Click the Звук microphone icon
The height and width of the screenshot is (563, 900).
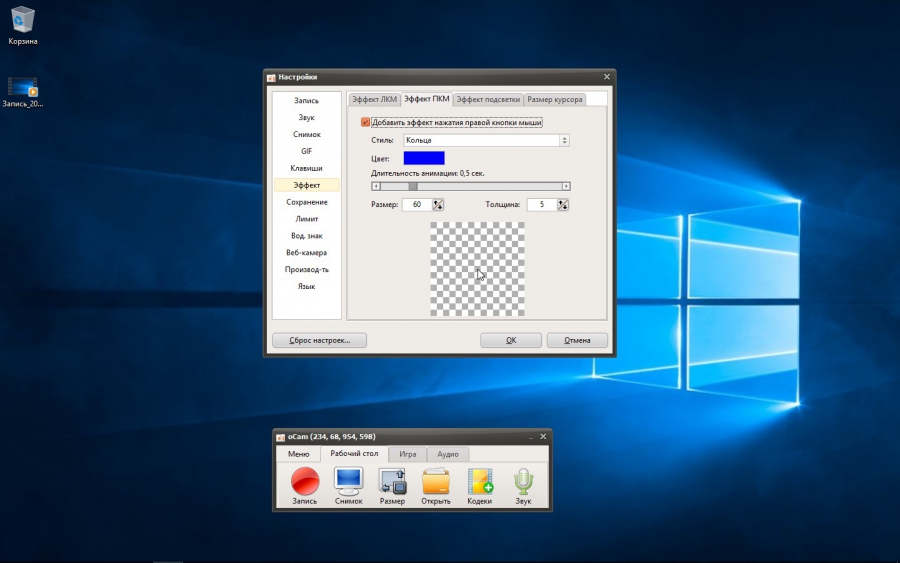click(x=523, y=481)
